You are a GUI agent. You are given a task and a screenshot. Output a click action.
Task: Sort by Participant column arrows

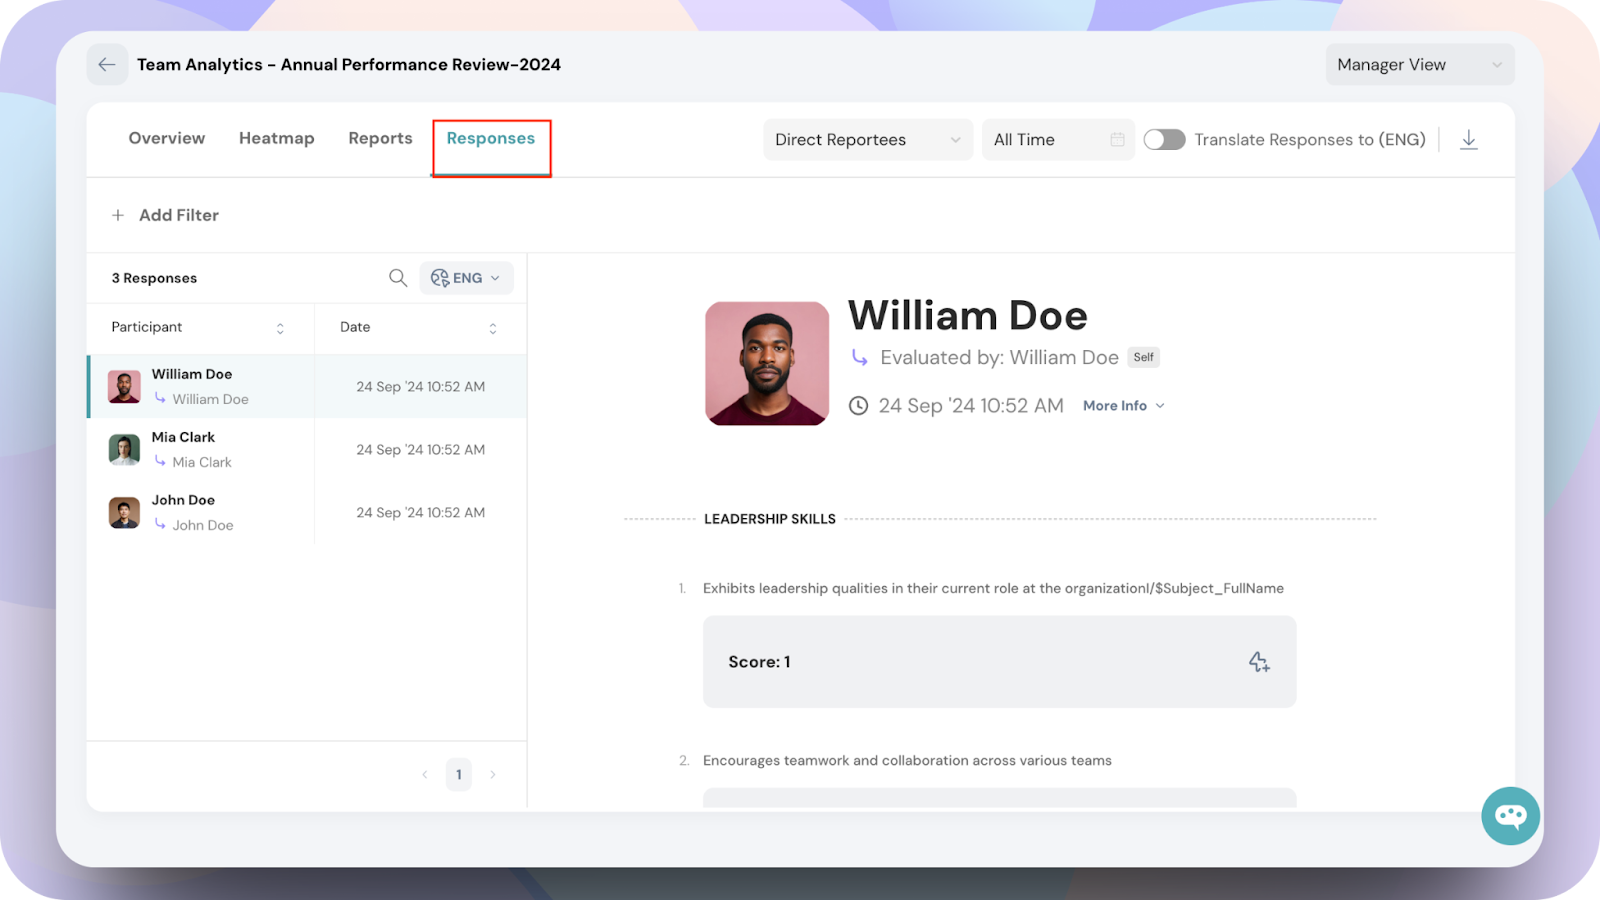pyautogui.click(x=280, y=328)
